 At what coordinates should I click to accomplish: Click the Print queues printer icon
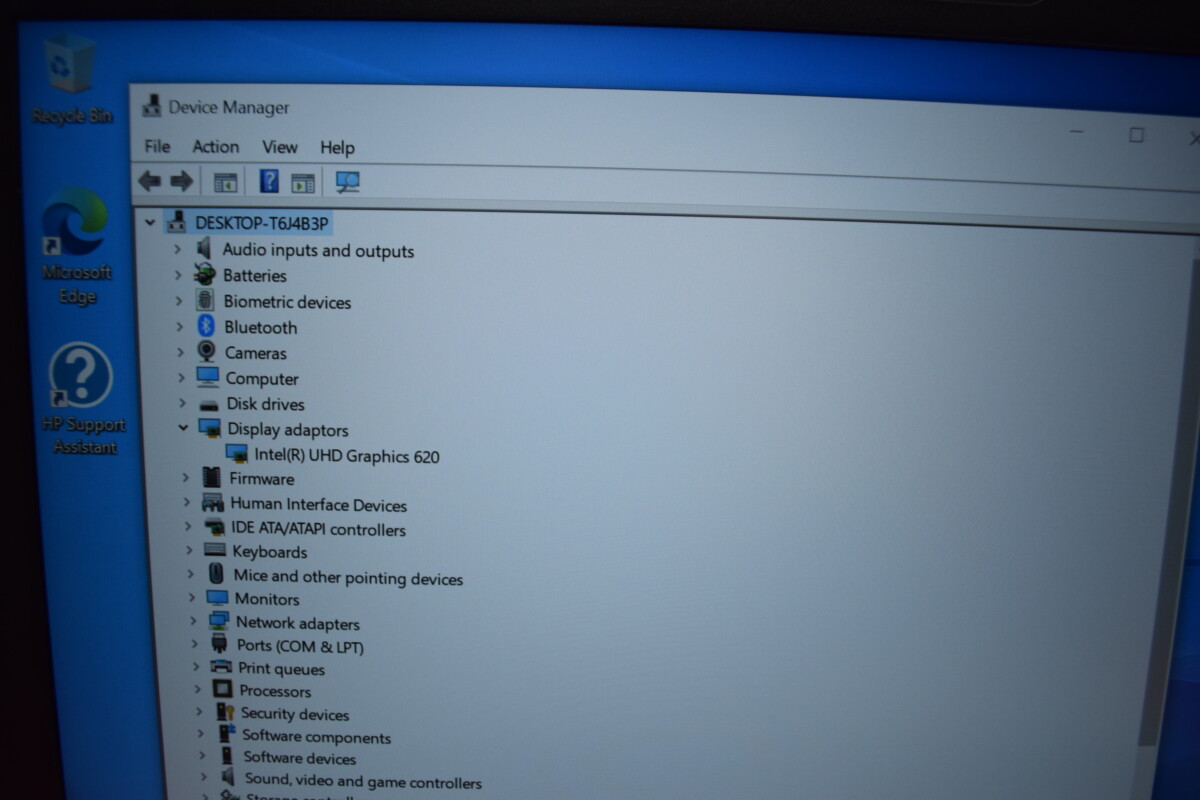tap(221, 668)
